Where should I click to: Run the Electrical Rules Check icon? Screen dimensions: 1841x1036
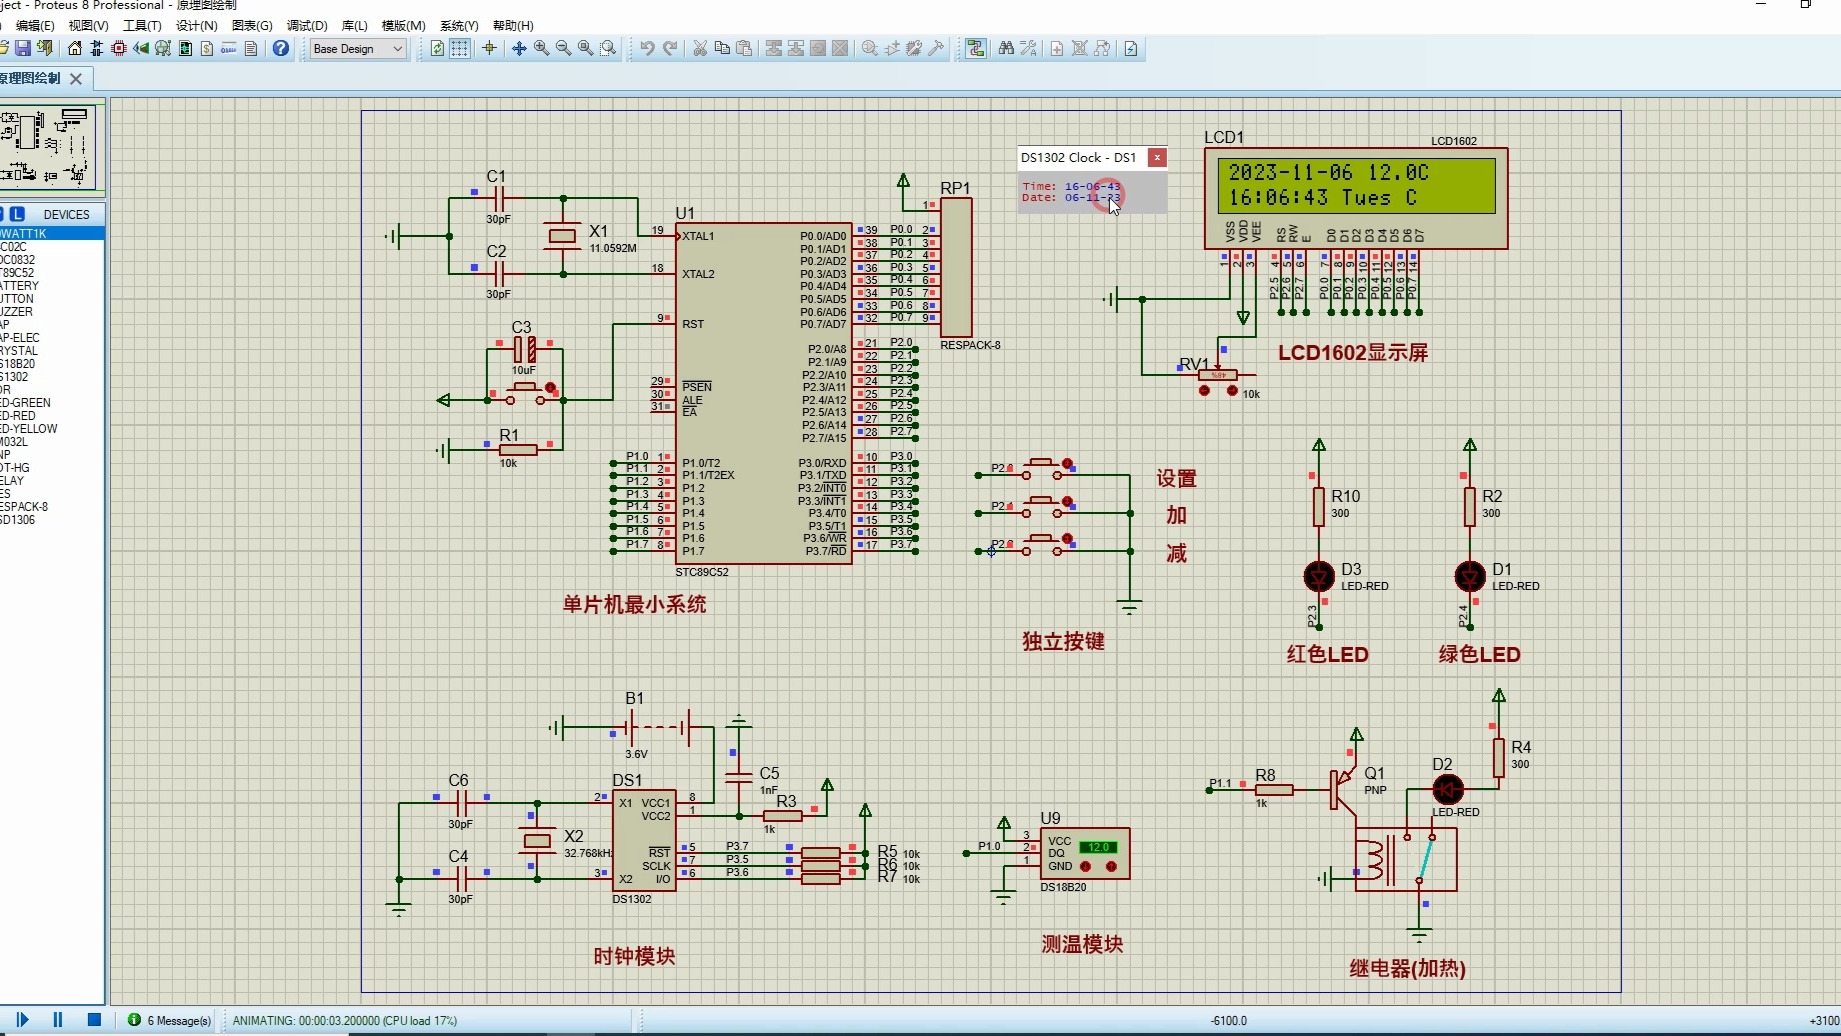pos(1131,48)
